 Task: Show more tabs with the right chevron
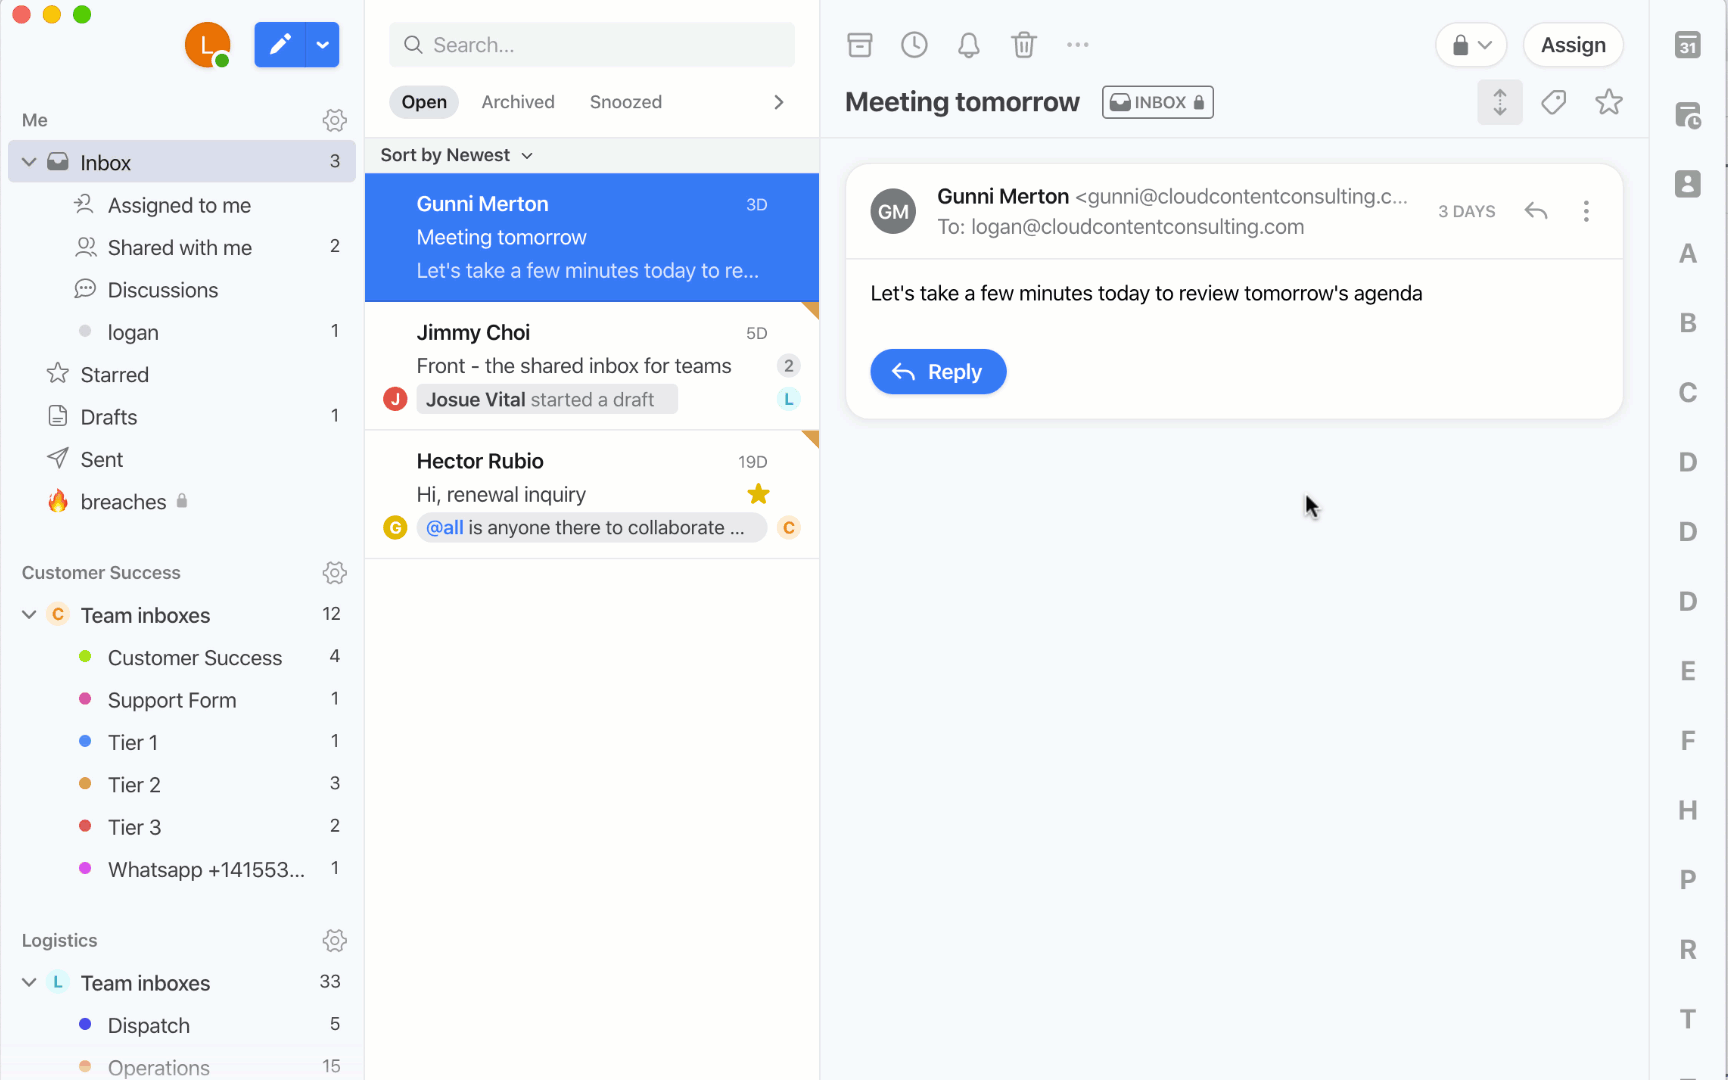779,102
